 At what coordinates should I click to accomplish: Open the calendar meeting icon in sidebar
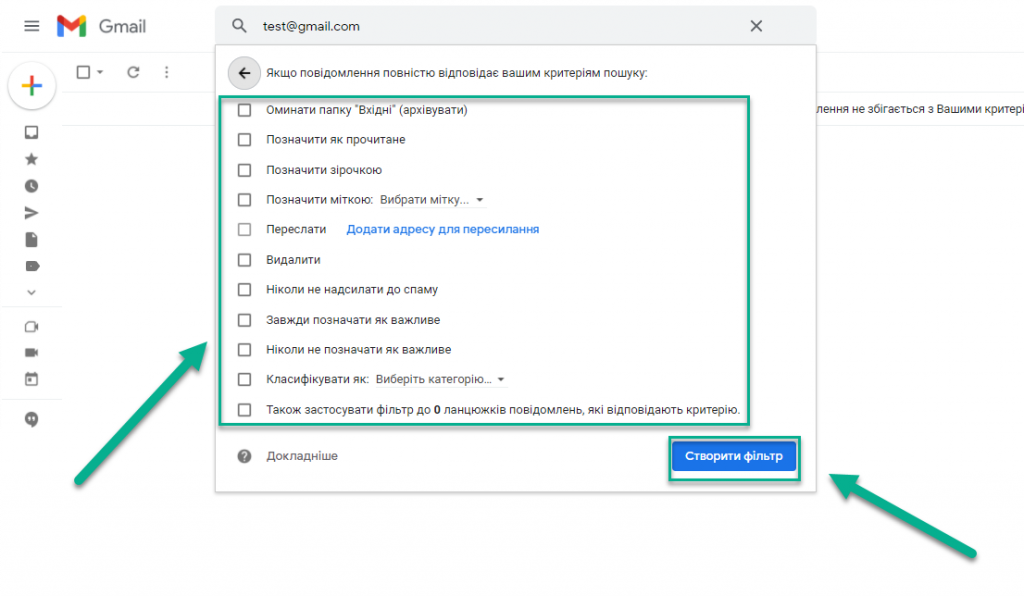pyautogui.click(x=31, y=379)
